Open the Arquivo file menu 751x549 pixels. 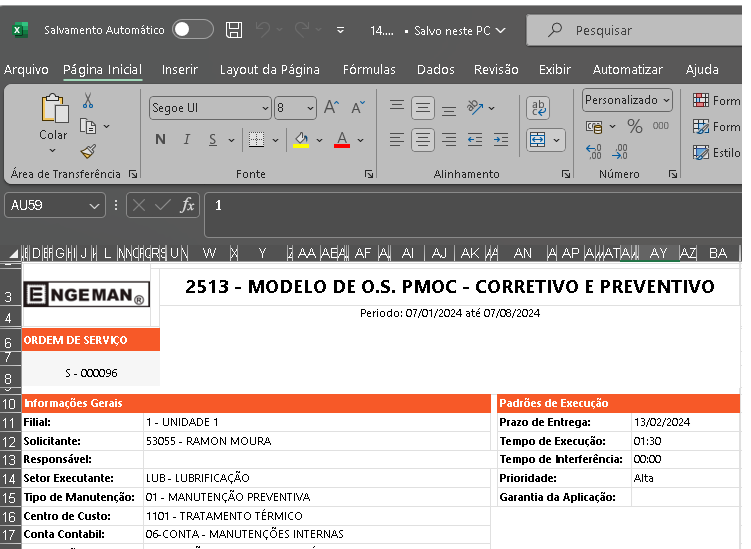(x=27, y=70)
